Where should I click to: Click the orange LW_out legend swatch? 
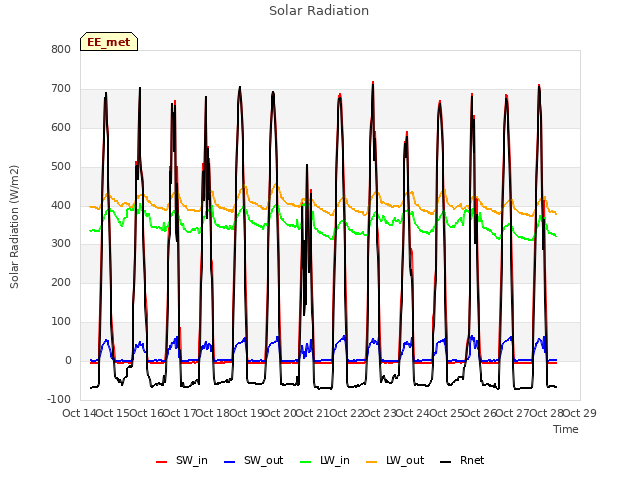[372, 462]
